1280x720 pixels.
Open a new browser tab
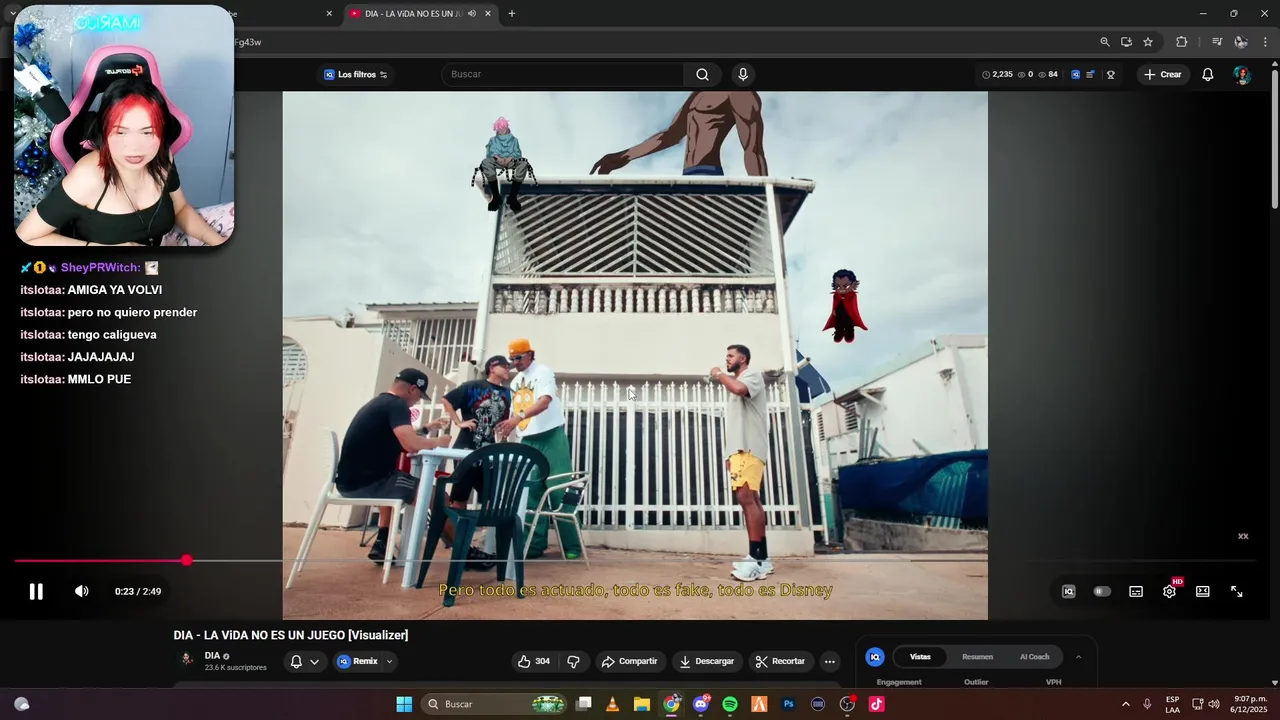(x=512, y=14)
